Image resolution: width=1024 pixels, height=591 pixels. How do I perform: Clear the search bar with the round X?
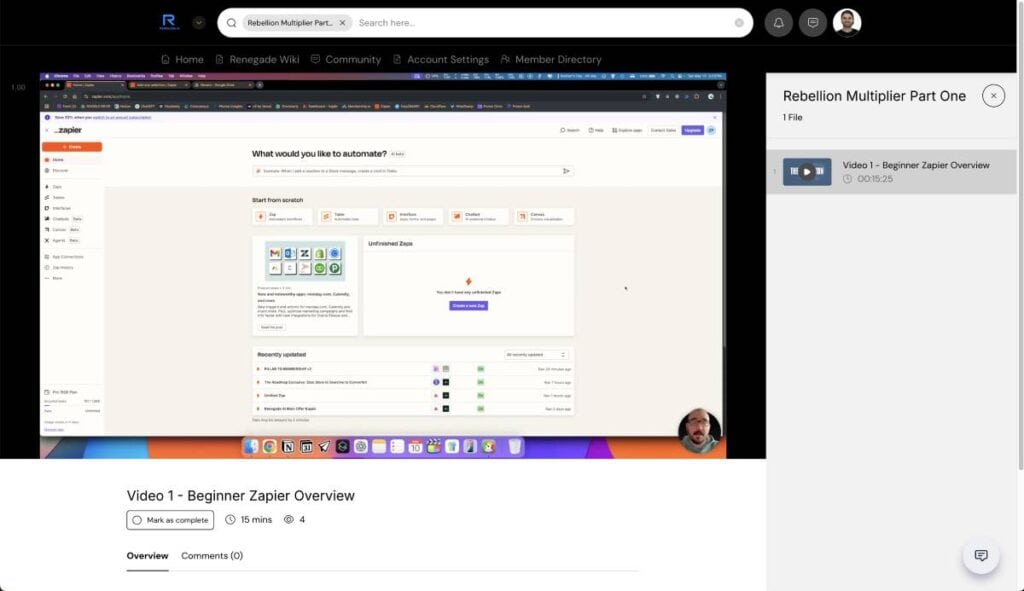pyautogui.click(x=739, y=23)
